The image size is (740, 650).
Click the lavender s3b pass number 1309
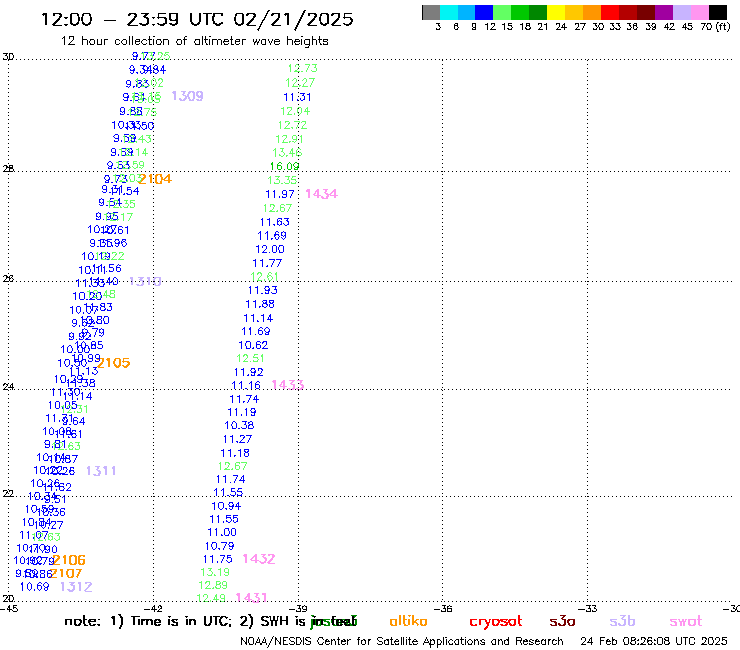coord(187,96)
